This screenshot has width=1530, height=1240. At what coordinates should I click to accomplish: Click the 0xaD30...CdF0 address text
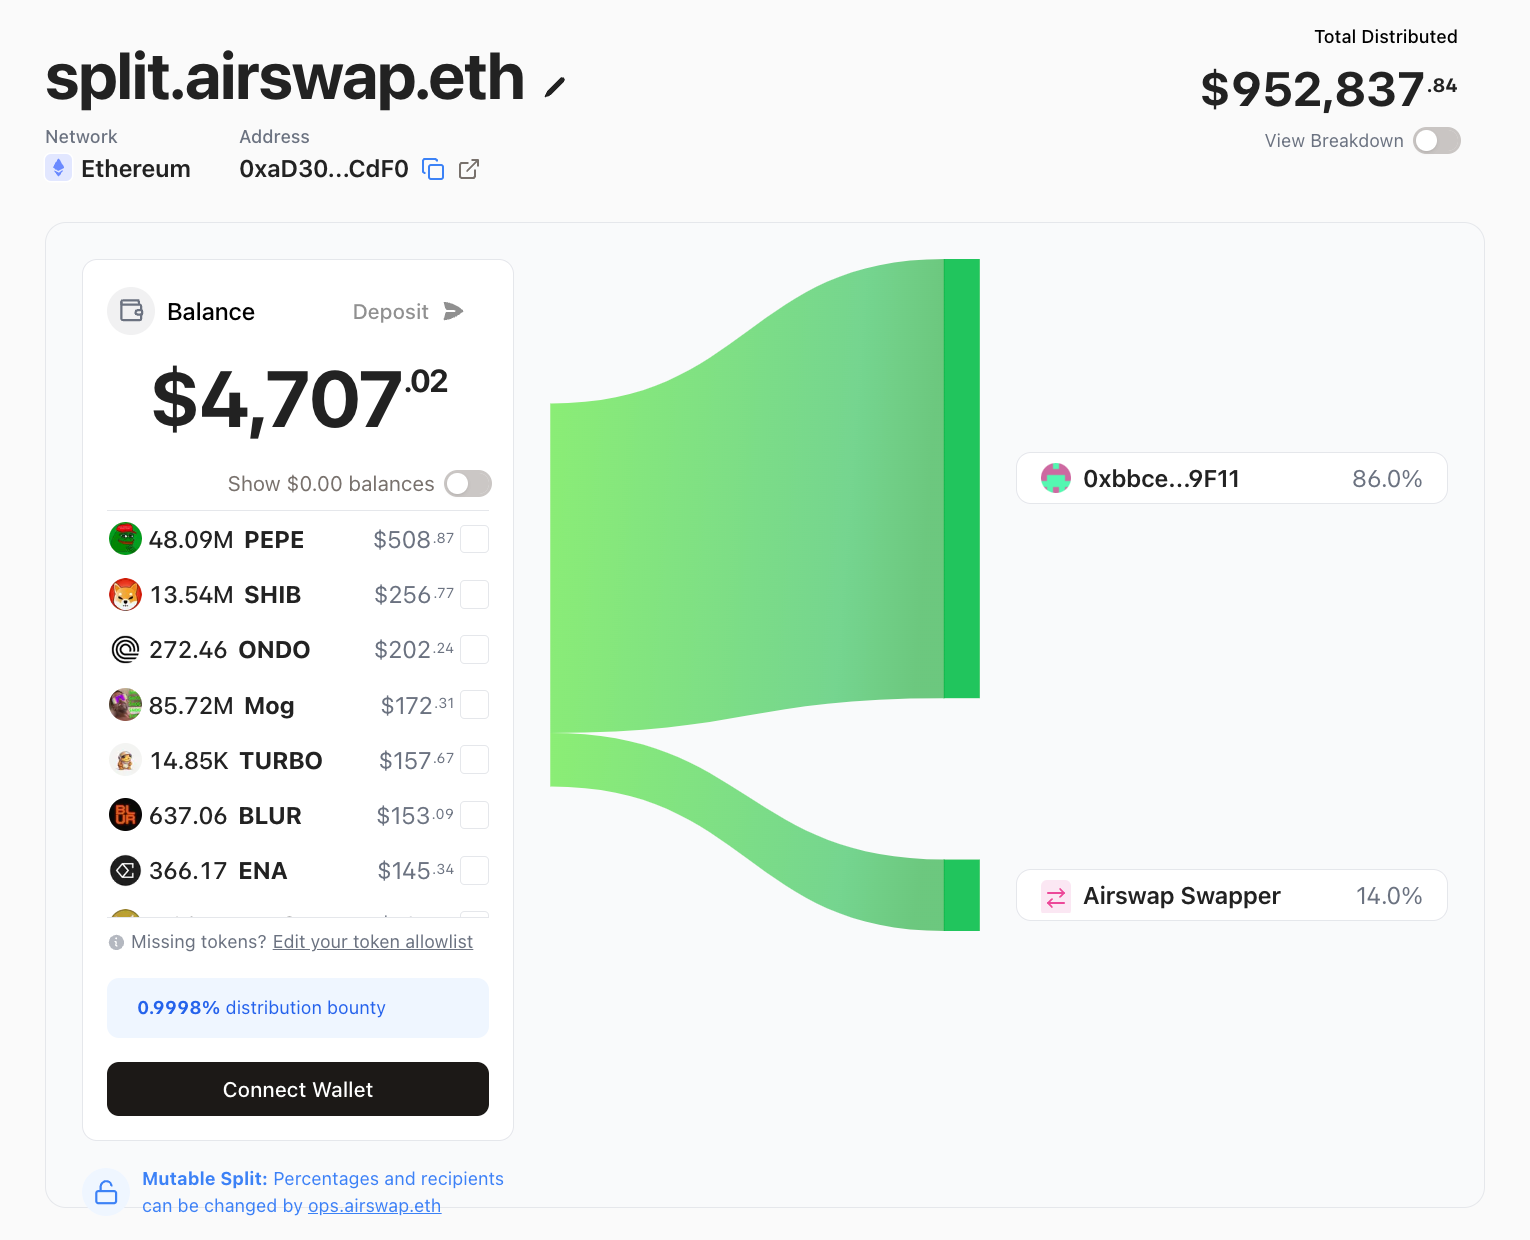point(324,169)
